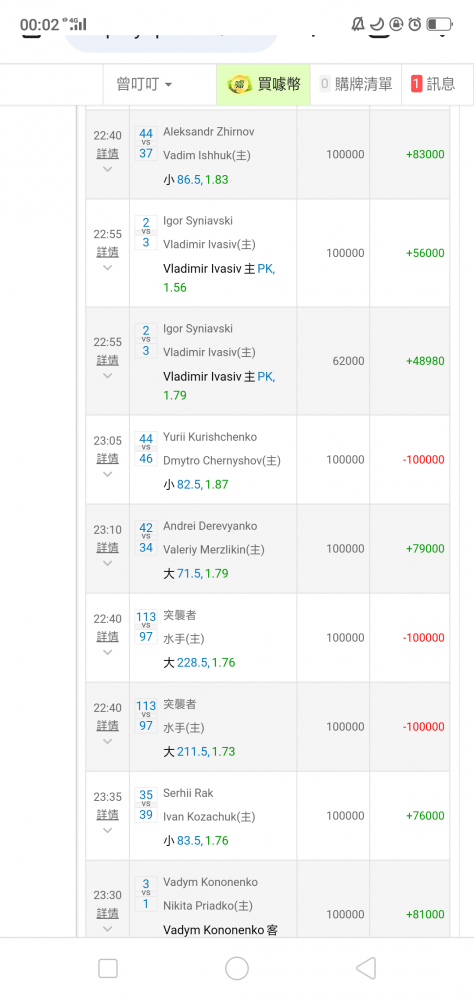474x1000 pixels.
Task: Tap the Android home circle button
Action: (x=237, y=968)
